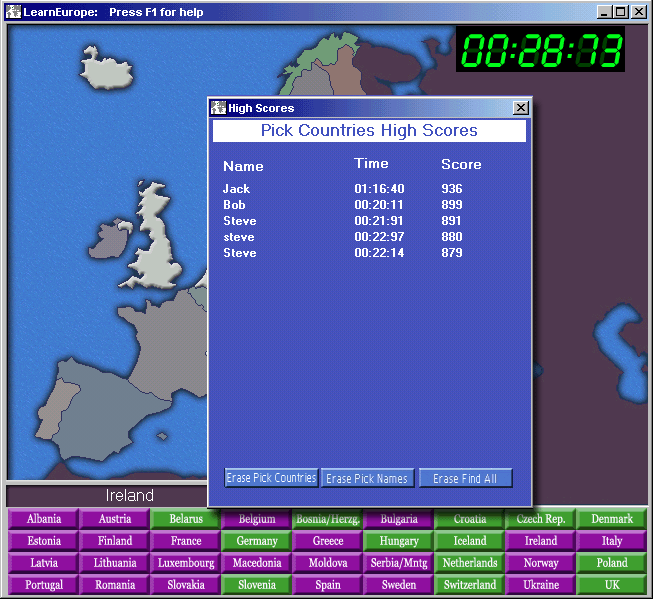This screenshot has height=599, width=653.
Task: Select the Belarus country button
Action: (186, 519)
